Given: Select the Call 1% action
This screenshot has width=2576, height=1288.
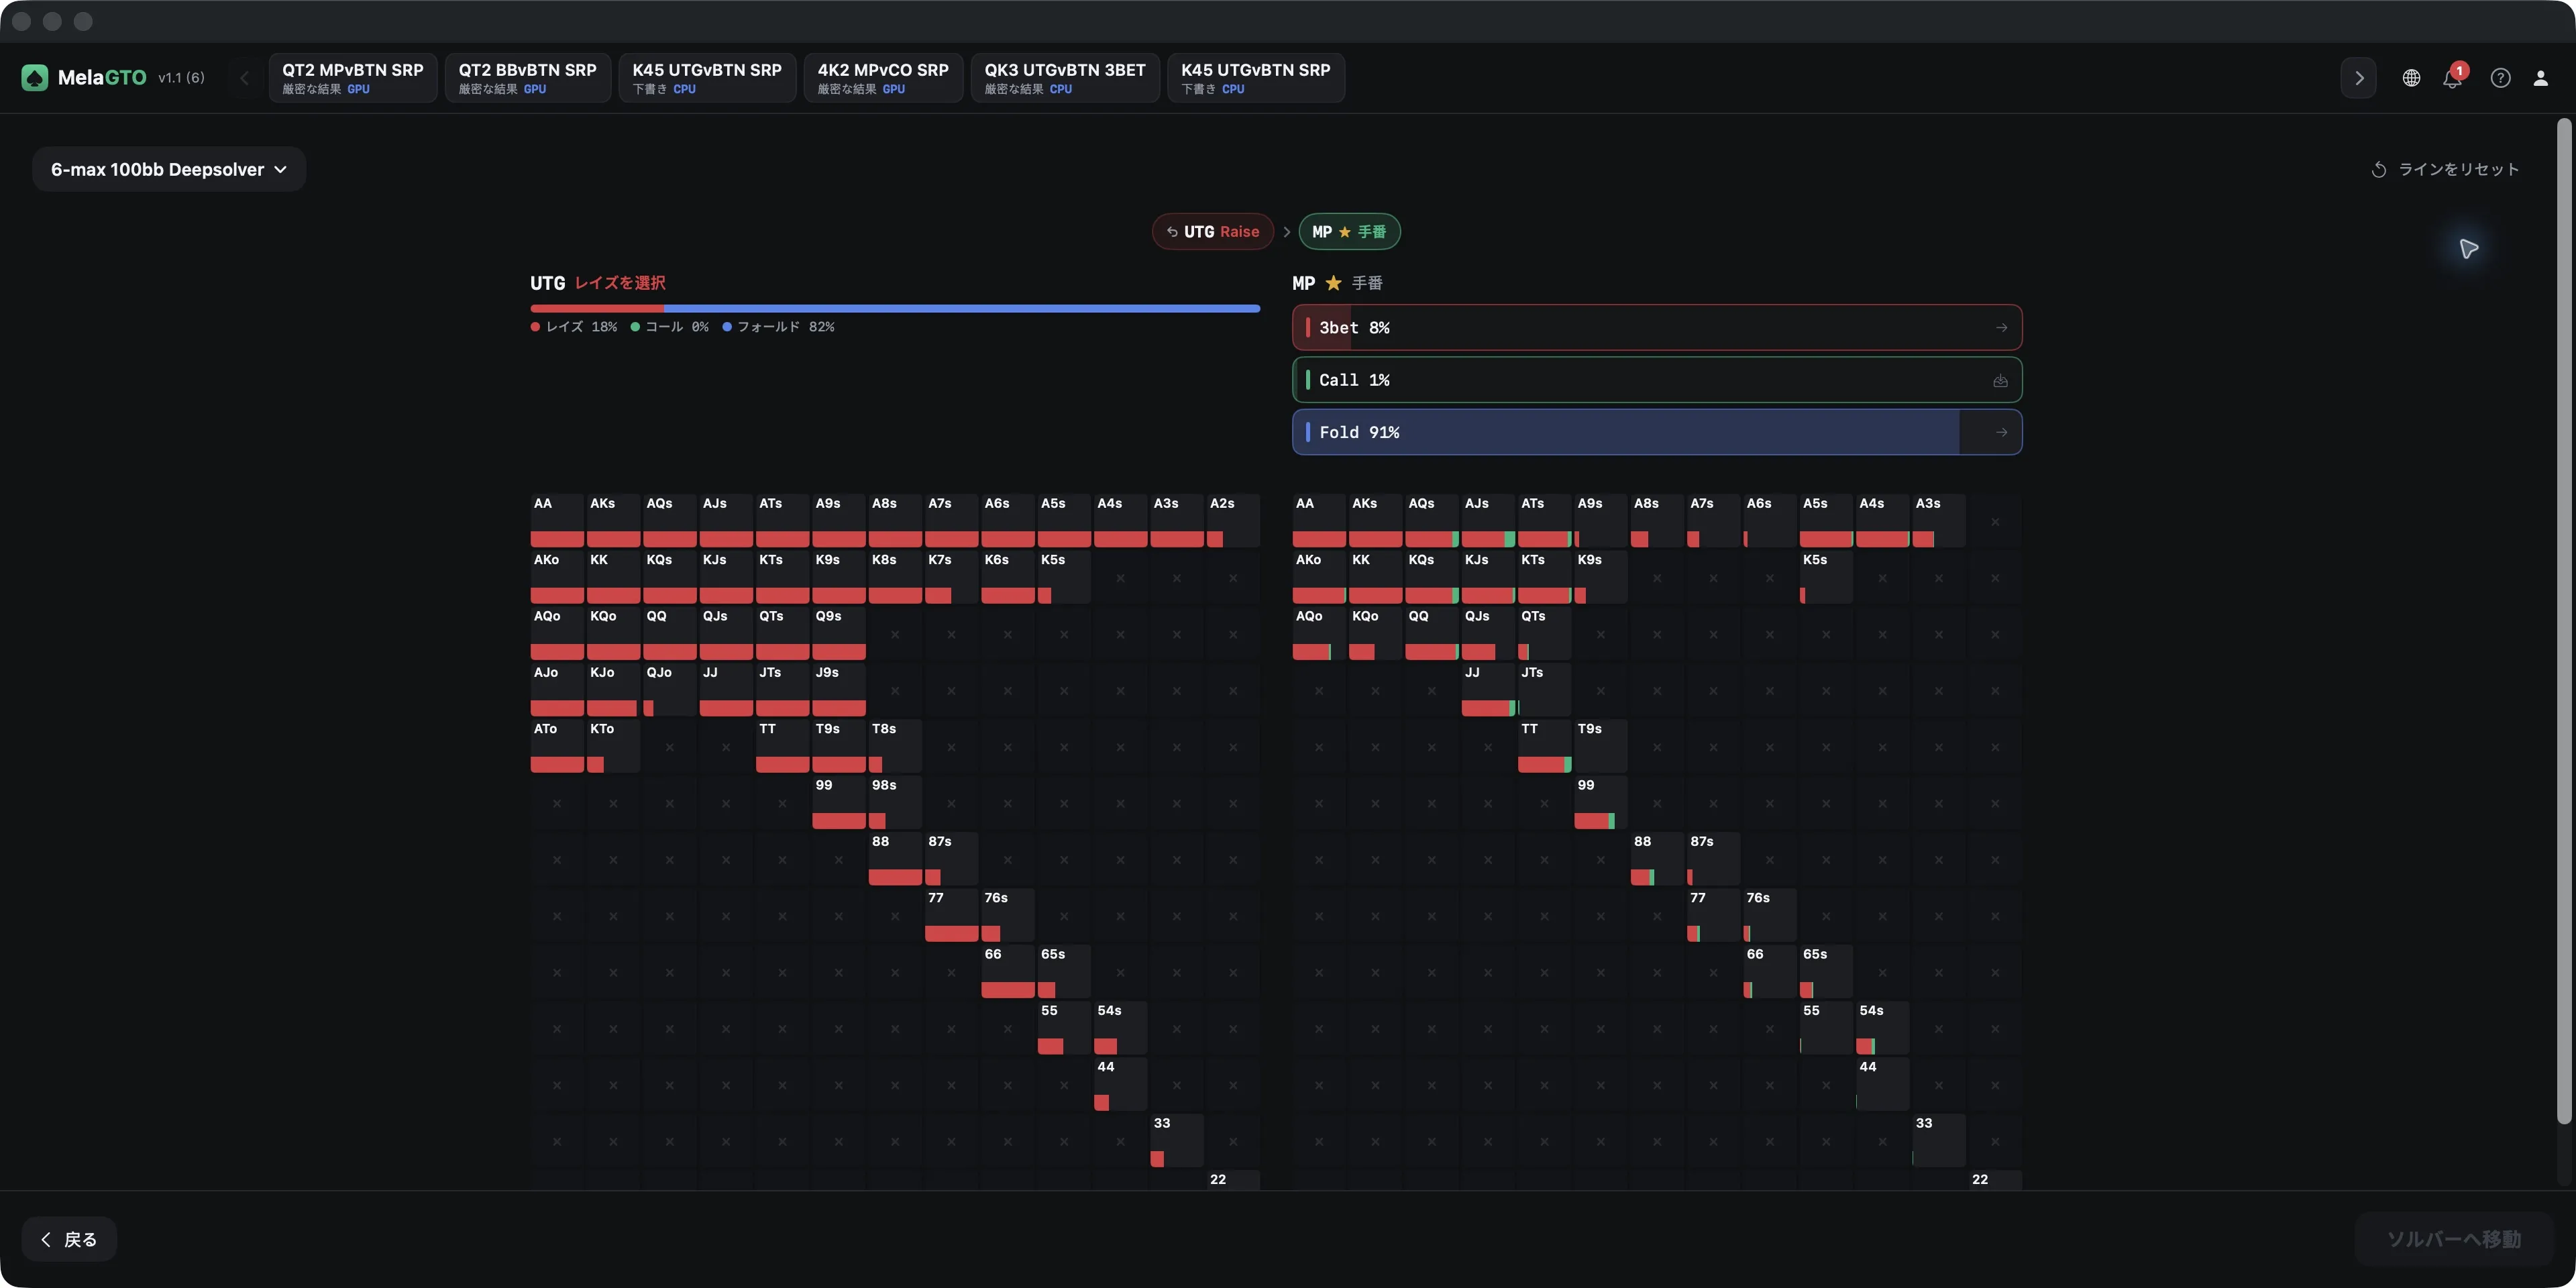Looking at the screenshot, I should 1657,380.
